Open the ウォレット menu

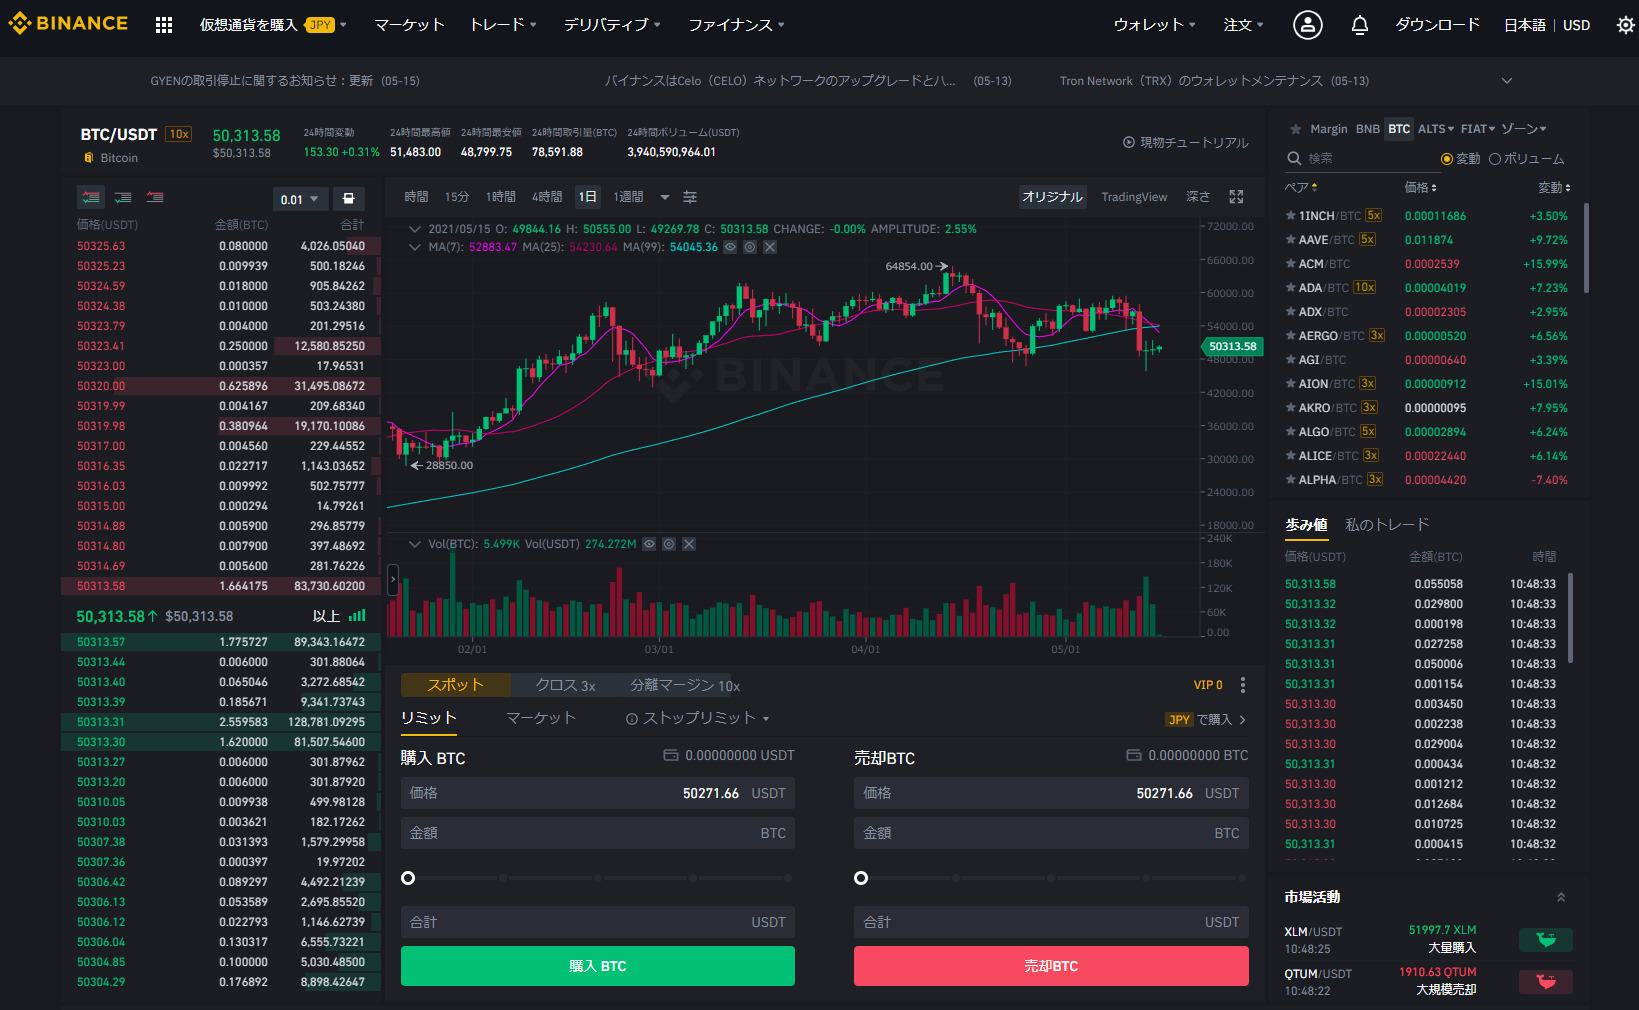(x=1154, y=25)
